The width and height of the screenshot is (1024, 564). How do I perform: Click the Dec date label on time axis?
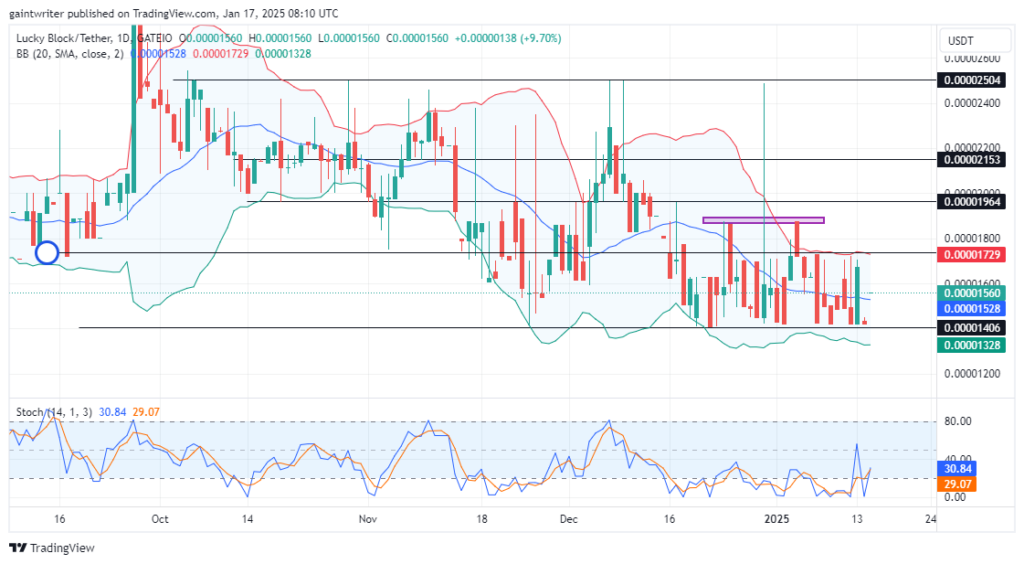coord(569,519)
